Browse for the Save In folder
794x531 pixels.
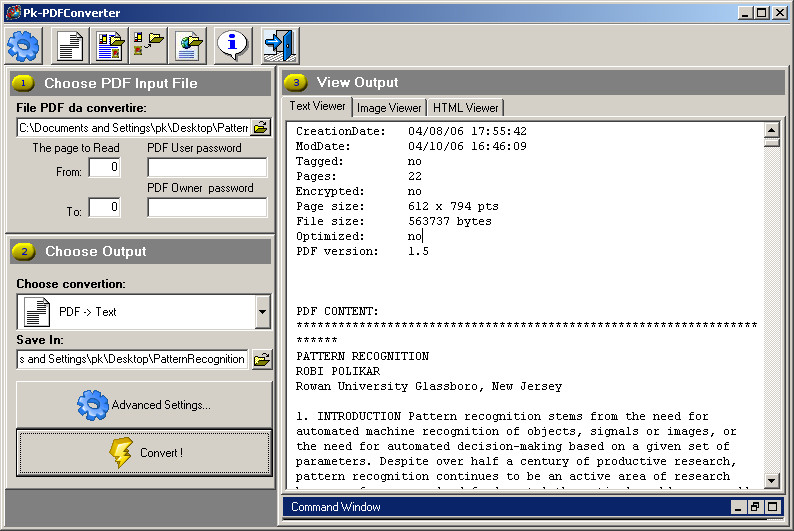click(x=262, y=359)
